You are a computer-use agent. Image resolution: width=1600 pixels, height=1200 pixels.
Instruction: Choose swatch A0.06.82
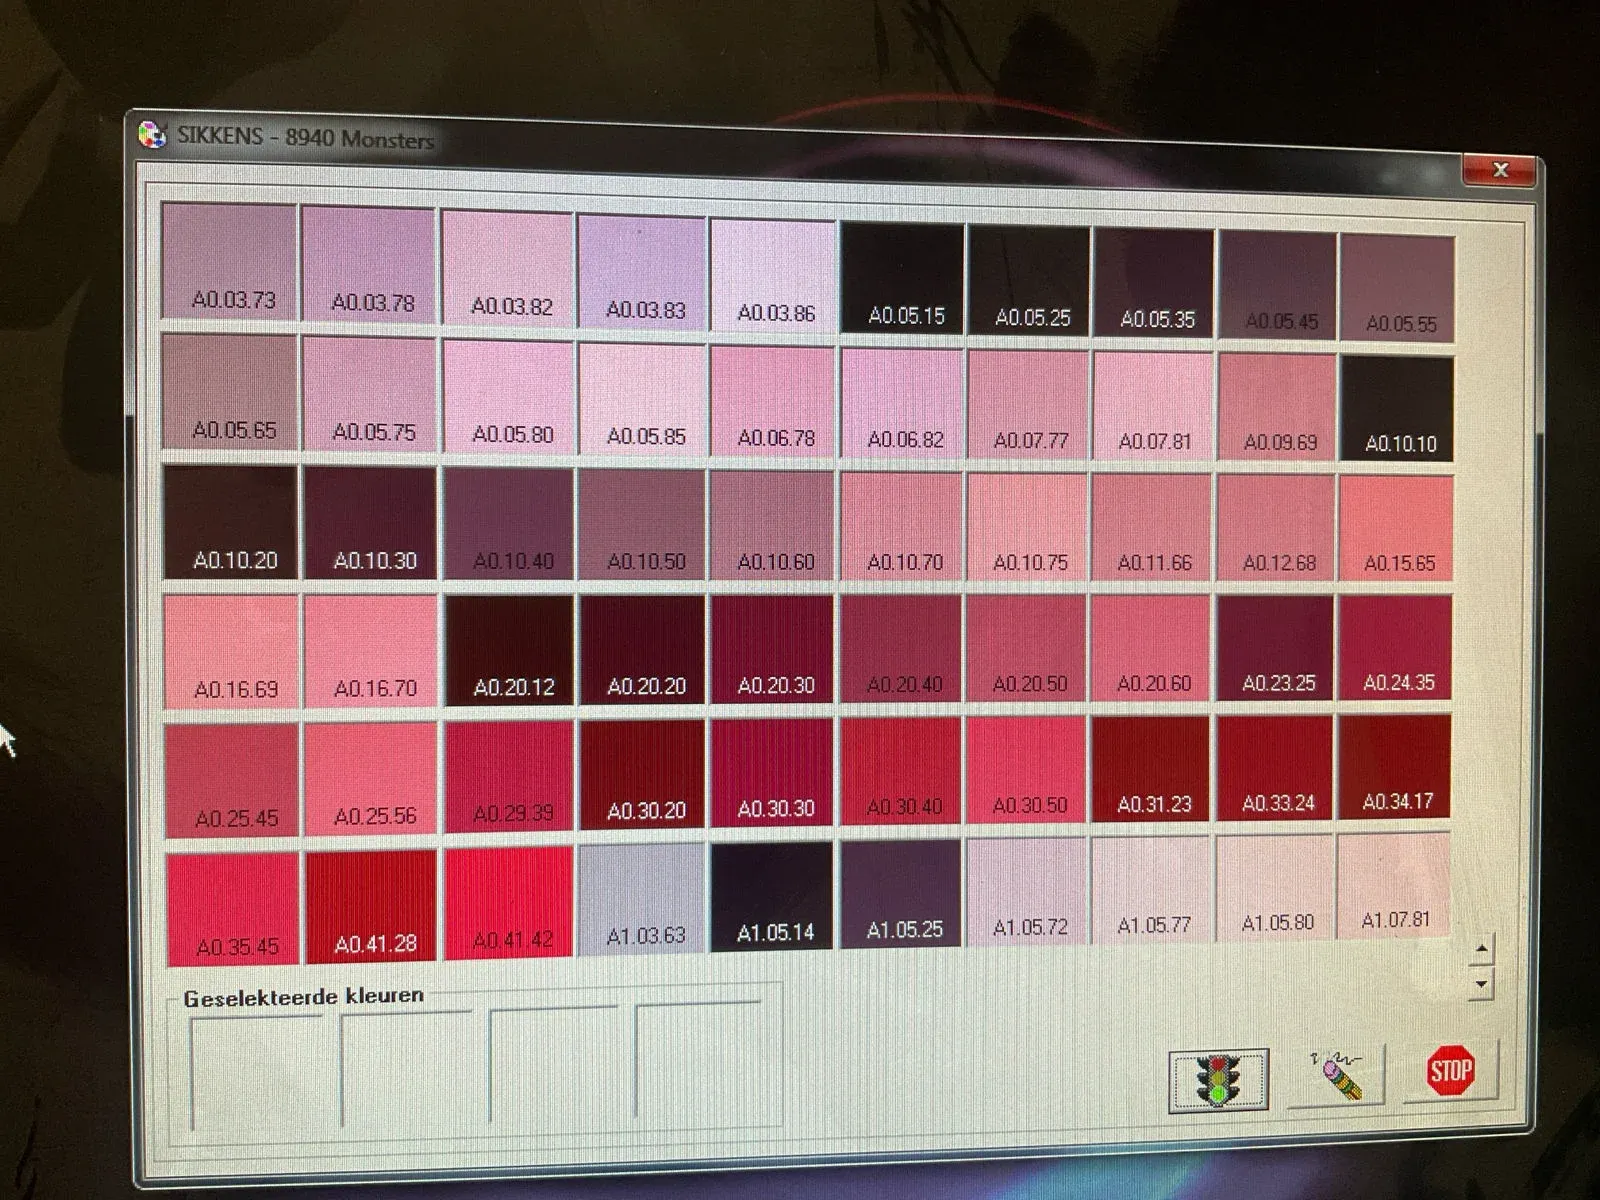(903, 403)
